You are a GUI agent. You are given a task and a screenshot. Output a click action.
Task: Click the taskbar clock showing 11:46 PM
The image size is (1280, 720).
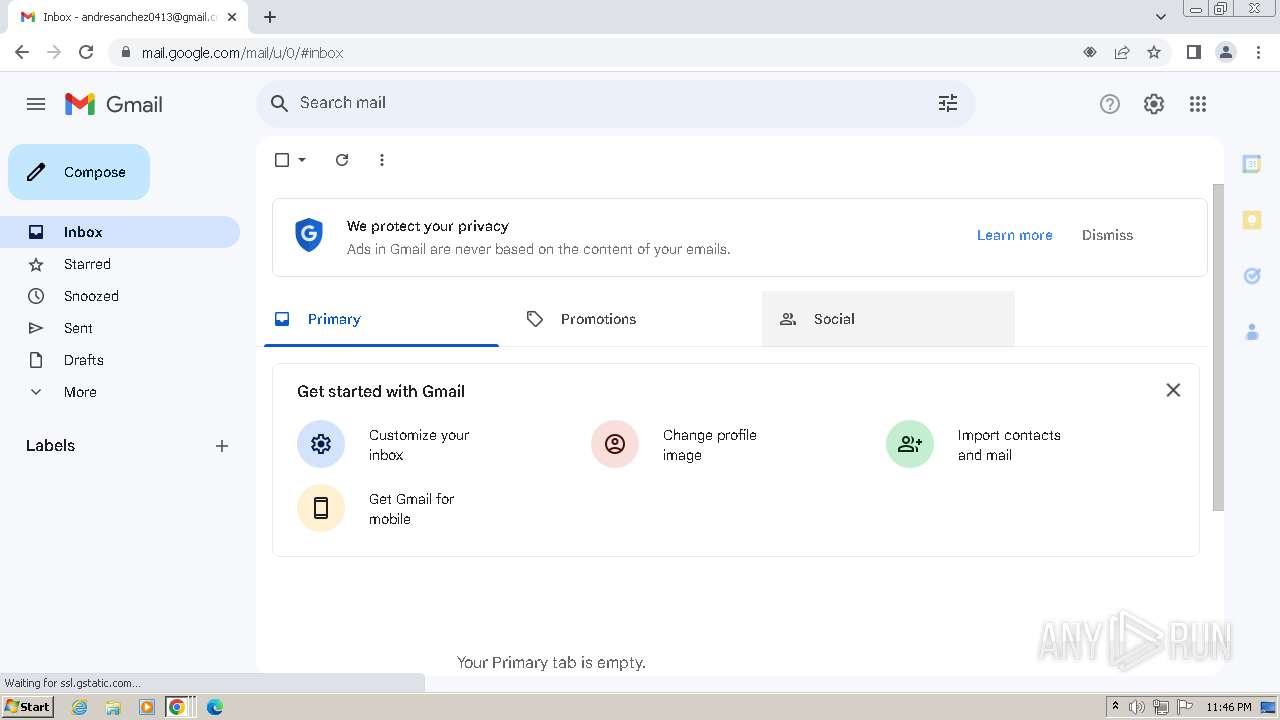tap(1229, 707)
